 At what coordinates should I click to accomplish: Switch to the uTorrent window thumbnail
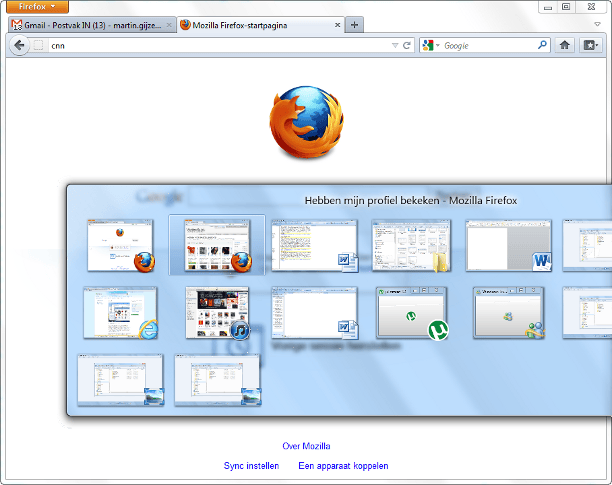(x=412, y=313)
